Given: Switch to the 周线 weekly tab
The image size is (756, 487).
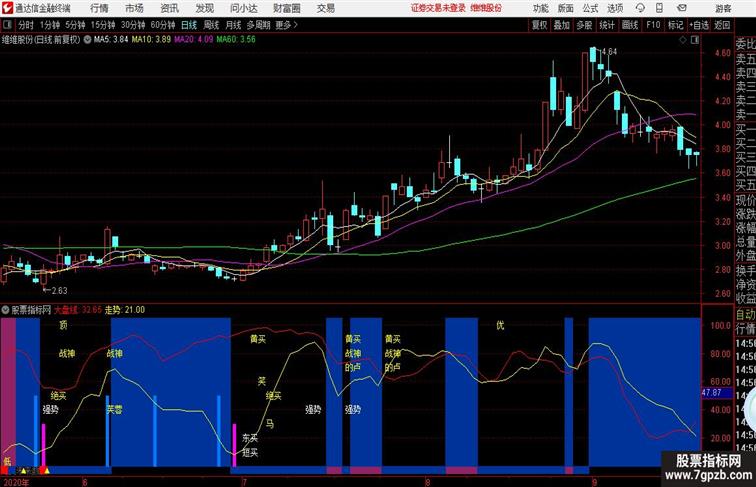Looking at the screenshot, I should pos(211,25).
